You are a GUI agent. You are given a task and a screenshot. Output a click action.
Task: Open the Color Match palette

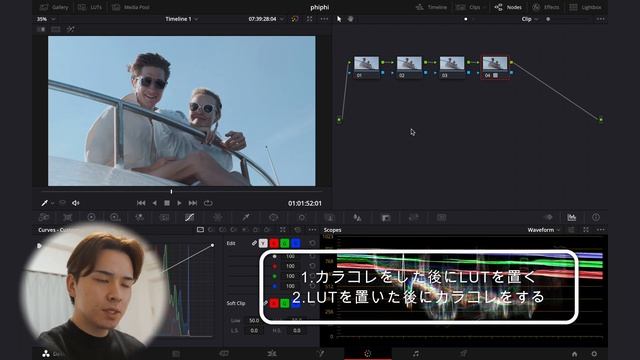(67, 218)
